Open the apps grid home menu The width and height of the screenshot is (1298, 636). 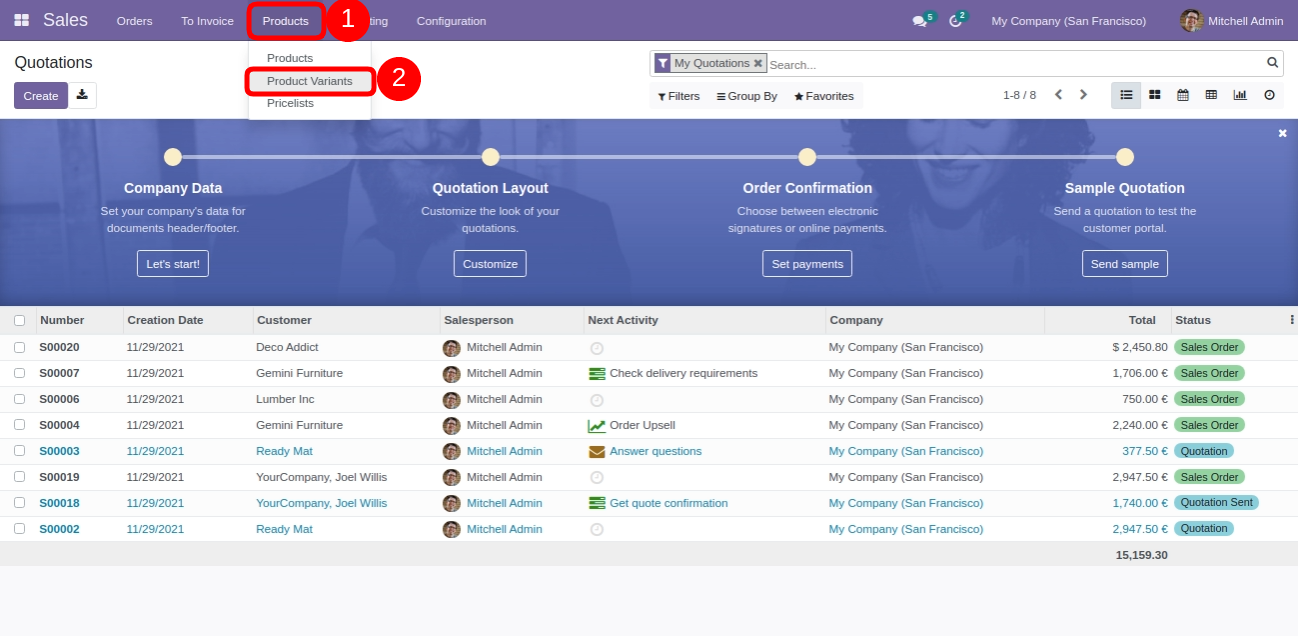[21, 20]
